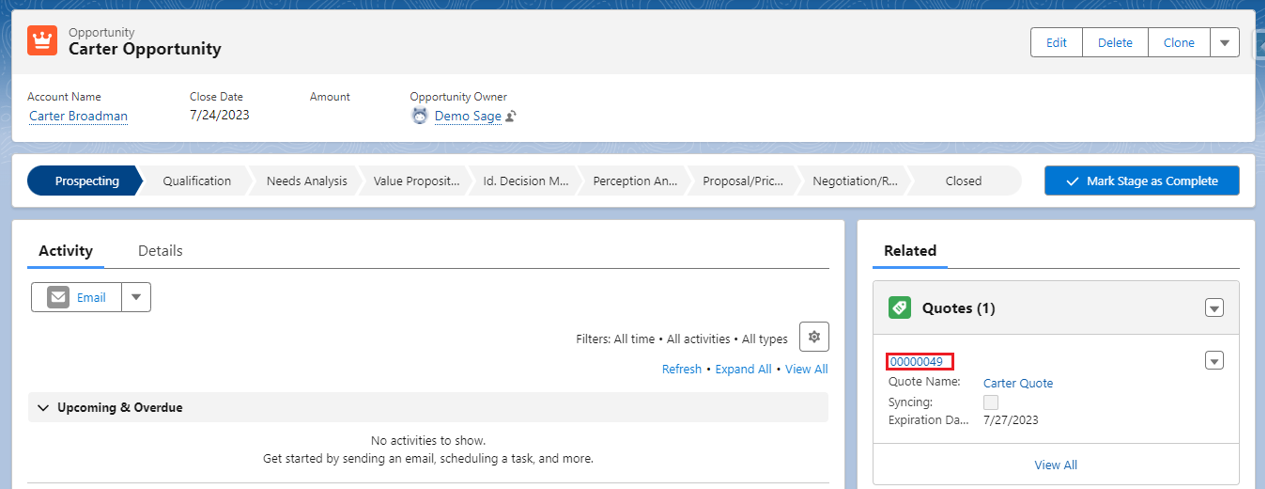Open the Quotes section actions dropdown
This screenshot has width=1265, height=489.
click(1214, 308)
